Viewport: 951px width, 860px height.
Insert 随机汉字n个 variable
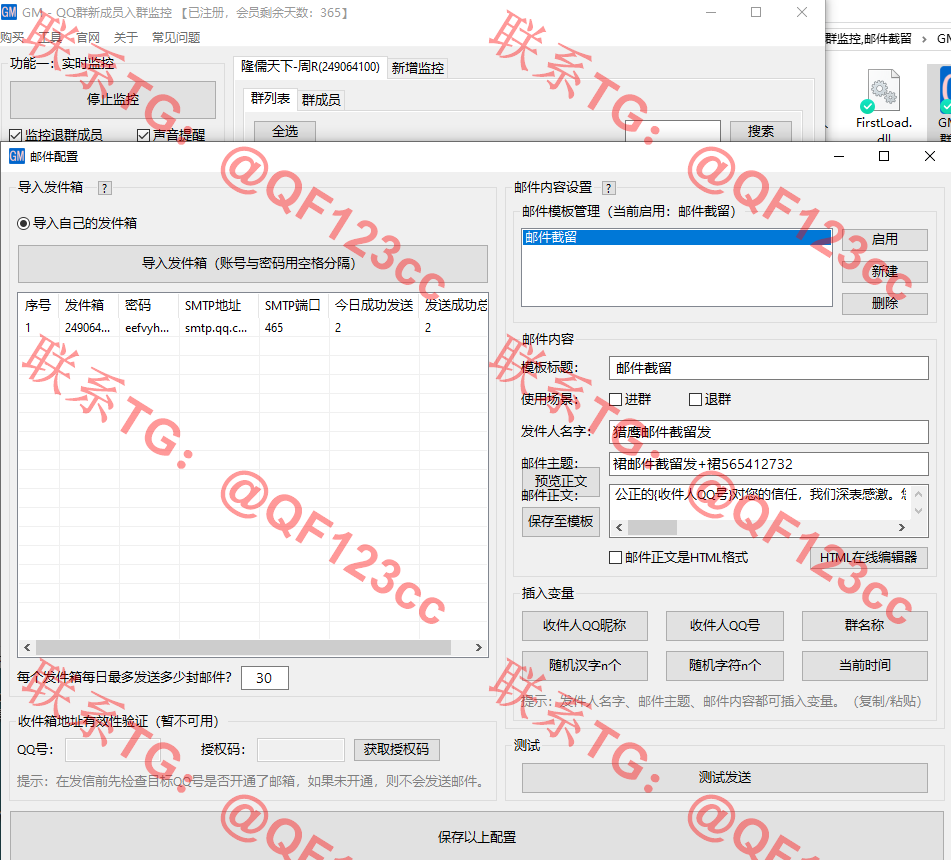[x=585, y=665]
